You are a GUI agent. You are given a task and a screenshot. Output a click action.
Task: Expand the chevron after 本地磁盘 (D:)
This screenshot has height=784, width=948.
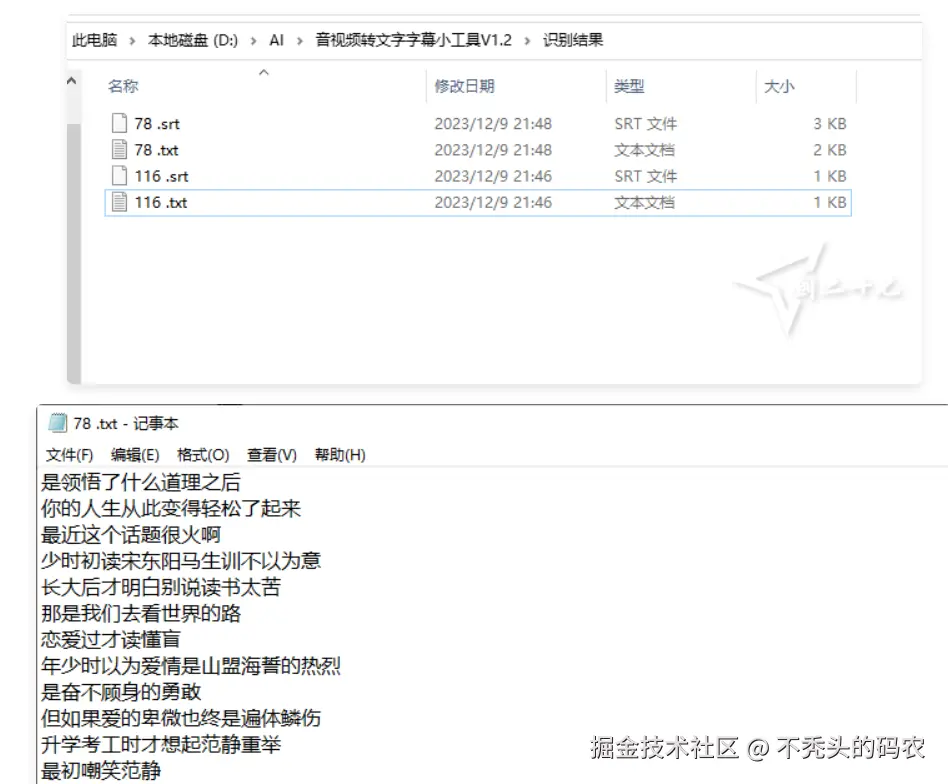pos(253,41)
